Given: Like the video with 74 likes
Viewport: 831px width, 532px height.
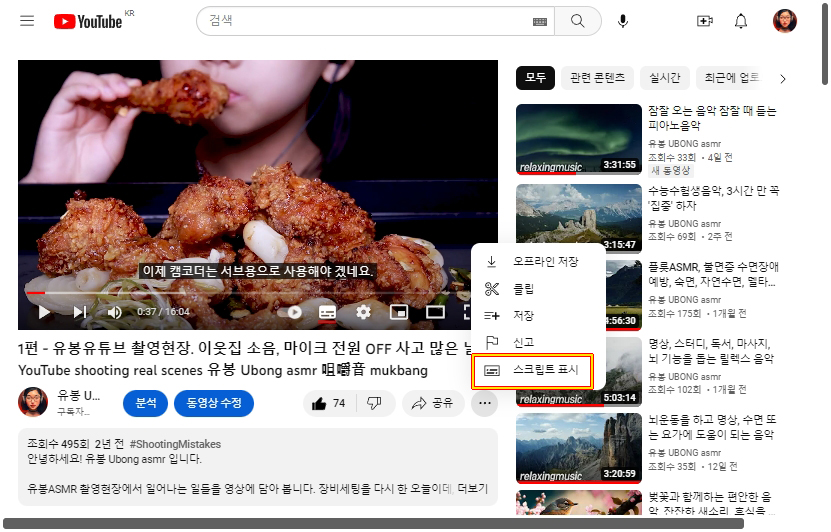Looking at the screenshot, I should [x=329, y=404].
